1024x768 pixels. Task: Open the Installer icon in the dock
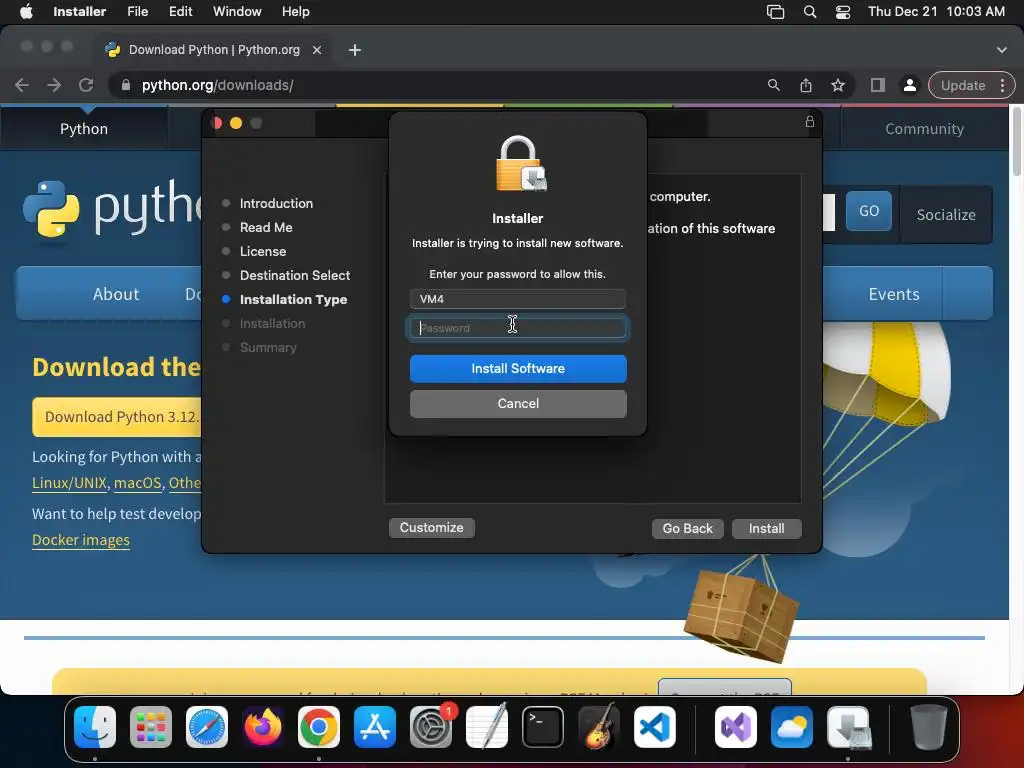pyautogui.click(x=848, y=727)
